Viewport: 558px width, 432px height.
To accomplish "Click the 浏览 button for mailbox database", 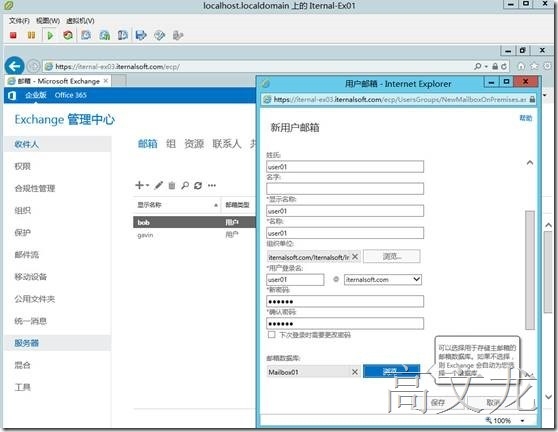I will point(391,371).
